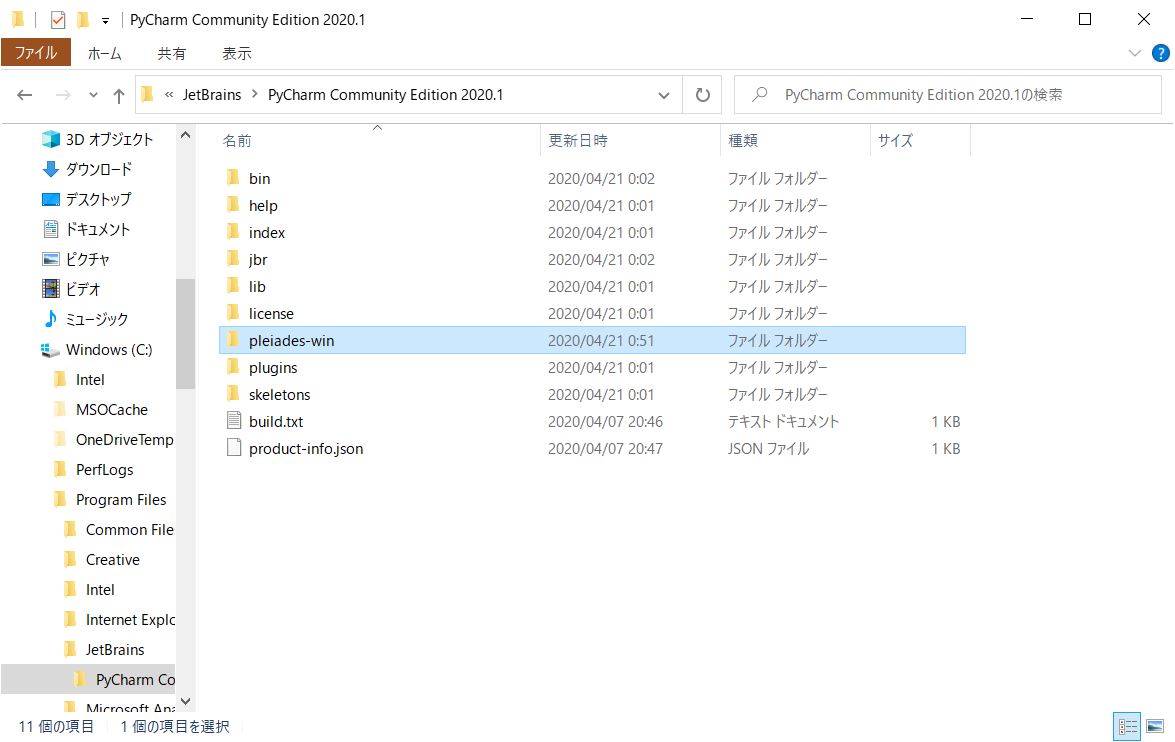Click the Back navigation arrow
The height and width of the screenshot is (742, 1175).
(x=25, y=95)
